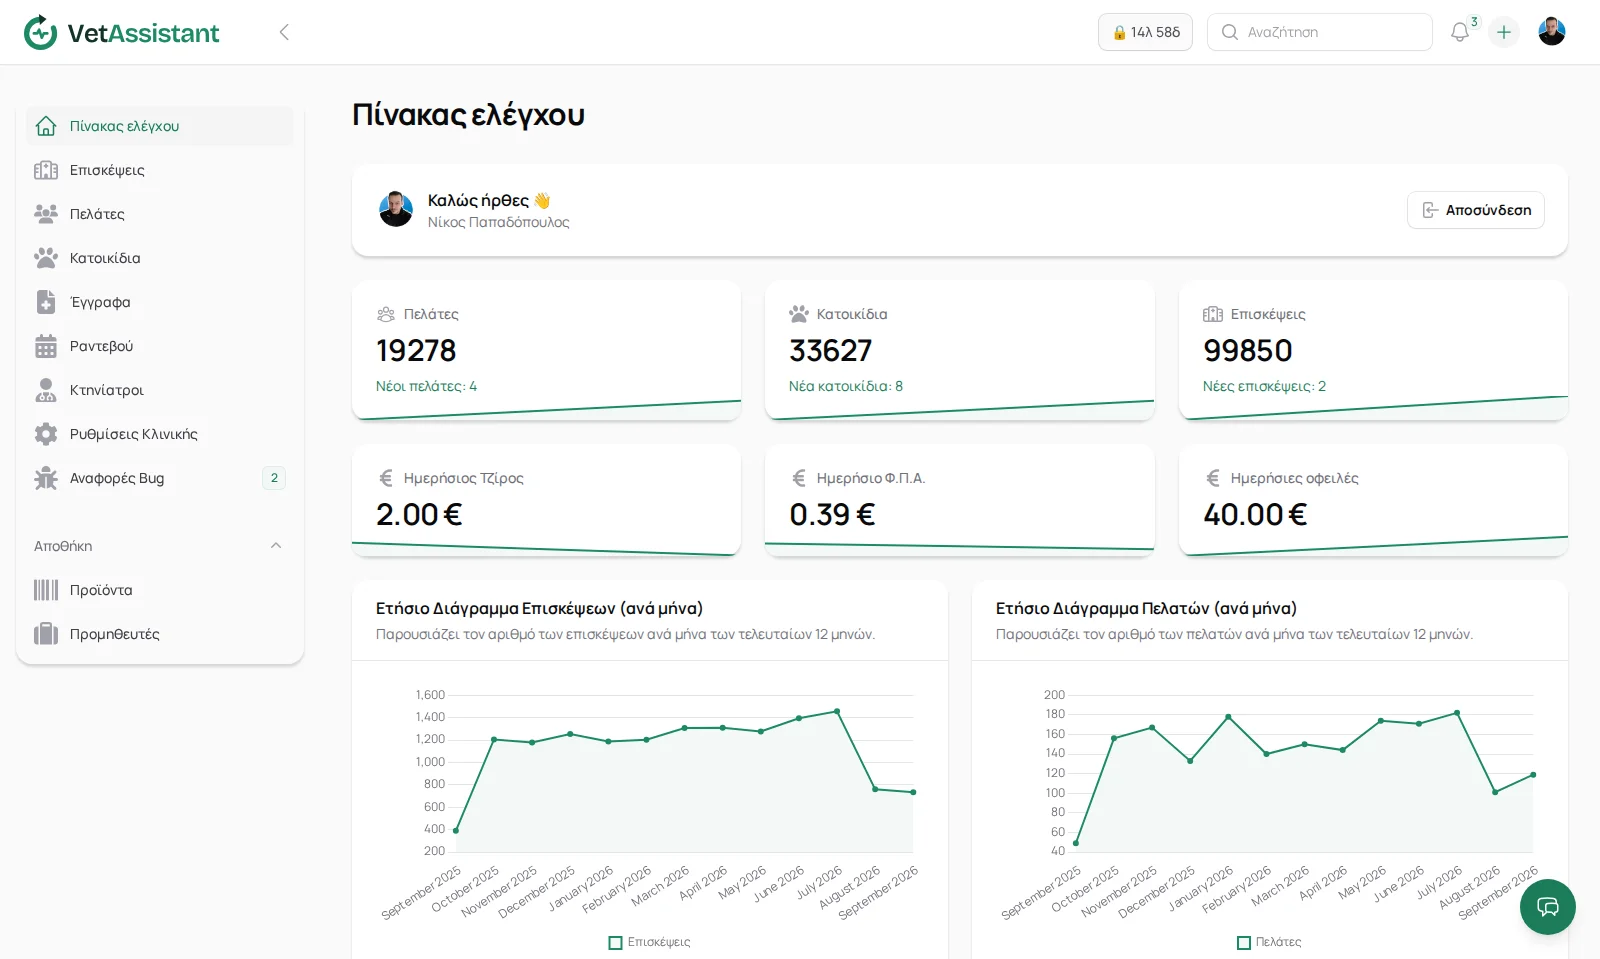Open the green chat support button

[1548, 907]
